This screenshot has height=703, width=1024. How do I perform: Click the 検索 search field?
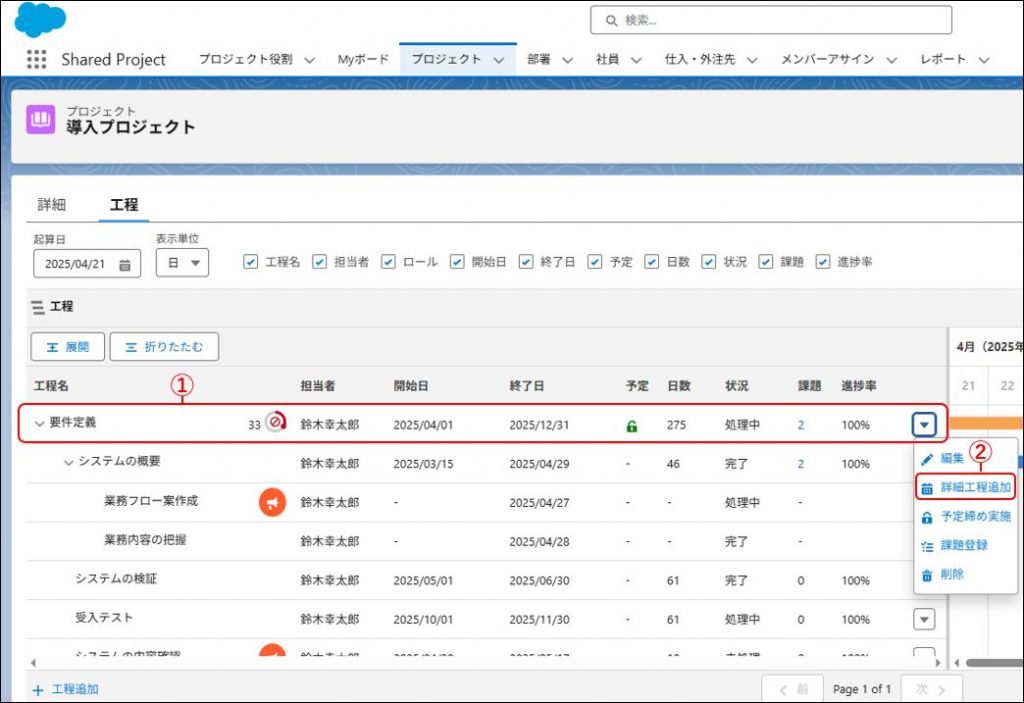(x=770, y=20)
